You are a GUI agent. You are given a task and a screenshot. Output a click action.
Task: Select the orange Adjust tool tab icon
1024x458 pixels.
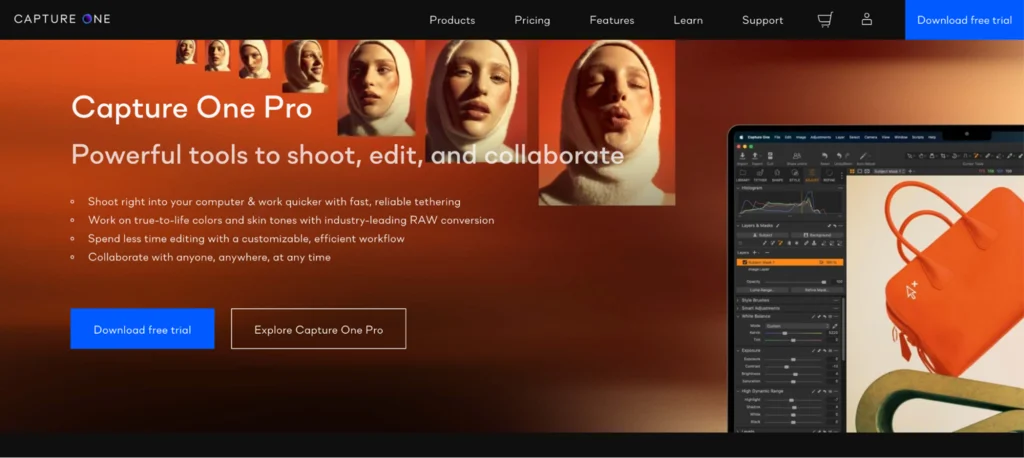(812, 173)
